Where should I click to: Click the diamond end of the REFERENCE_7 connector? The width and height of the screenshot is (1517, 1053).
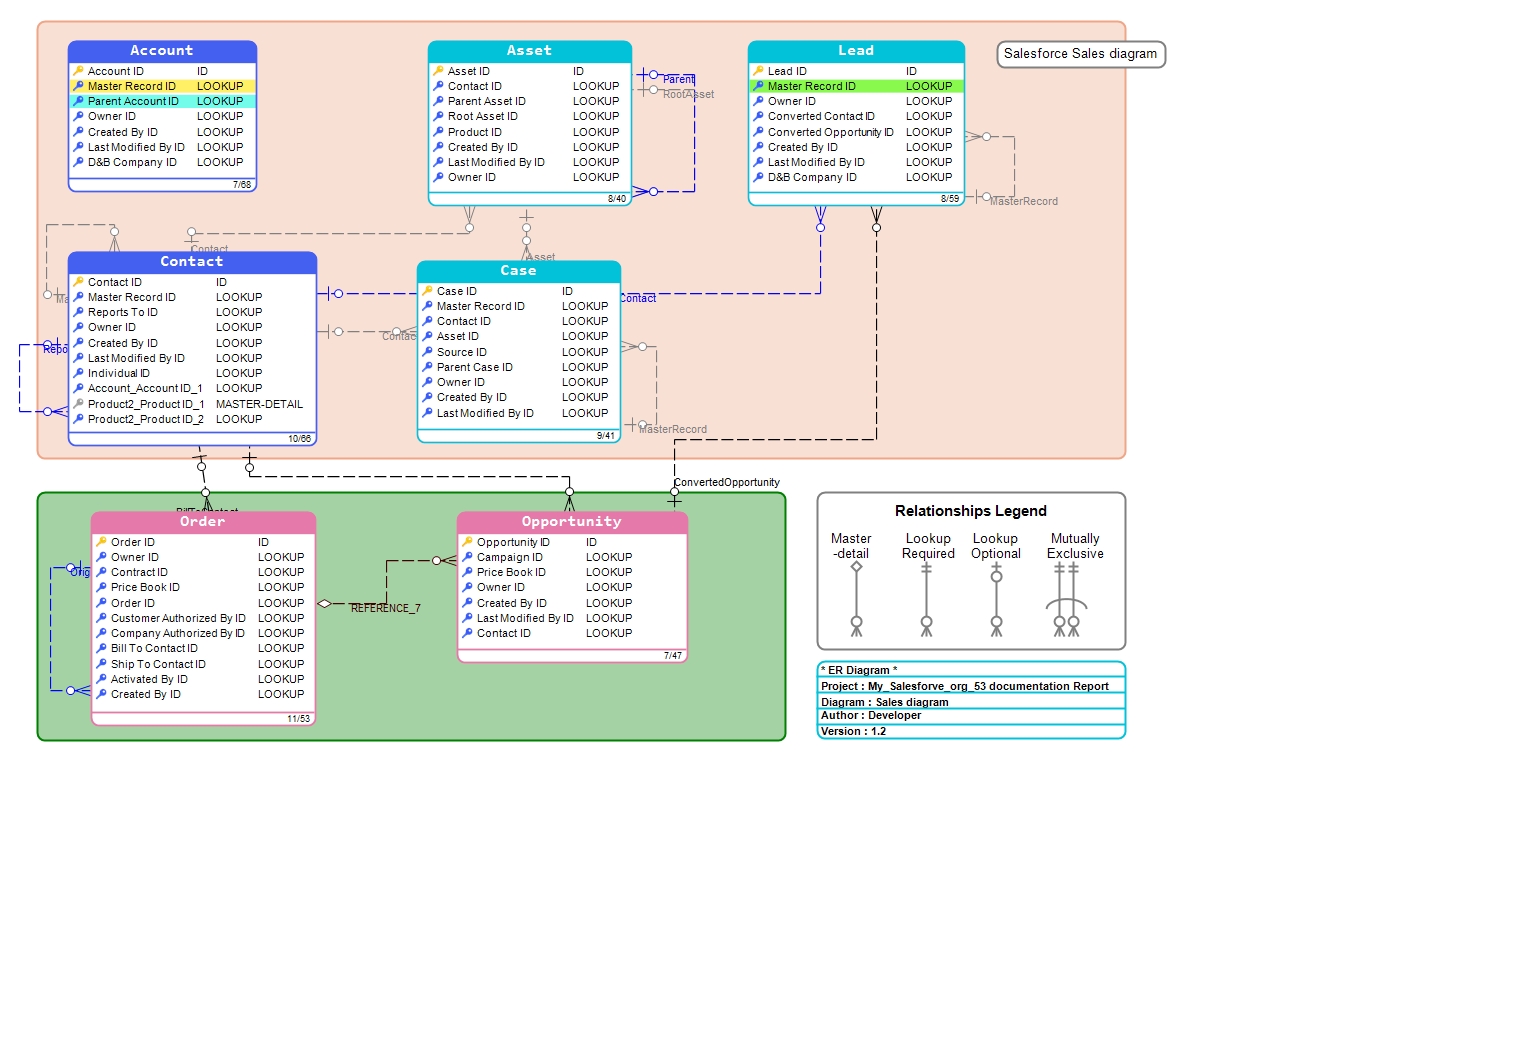tap(324, 604)
